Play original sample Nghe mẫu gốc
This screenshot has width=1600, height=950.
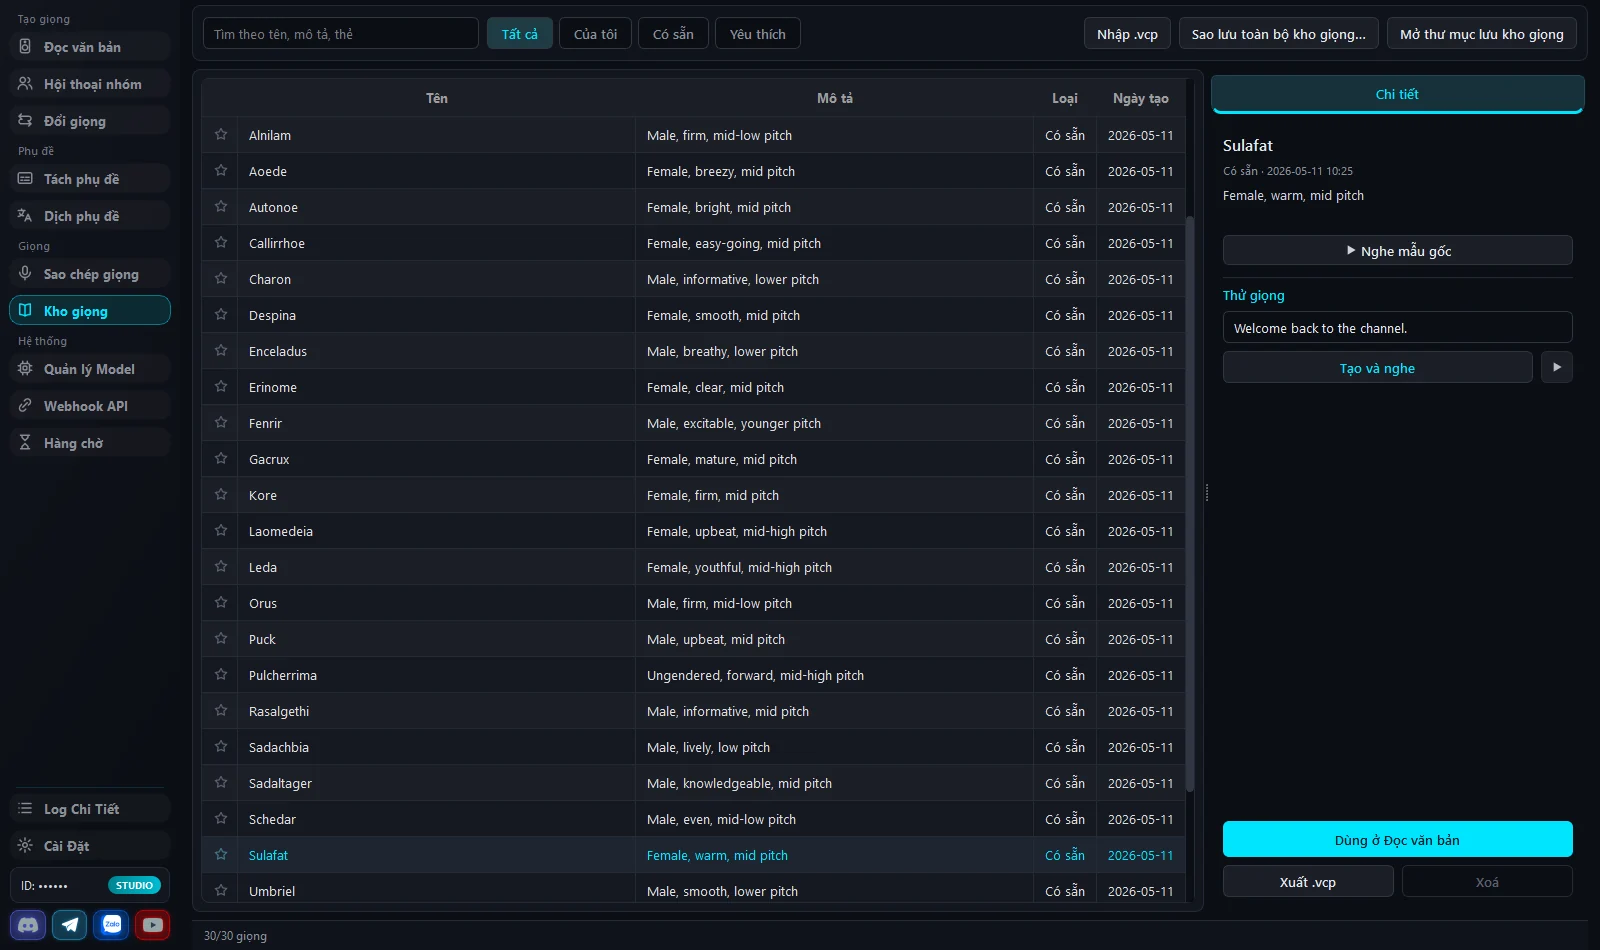(x=1397, y=250)
